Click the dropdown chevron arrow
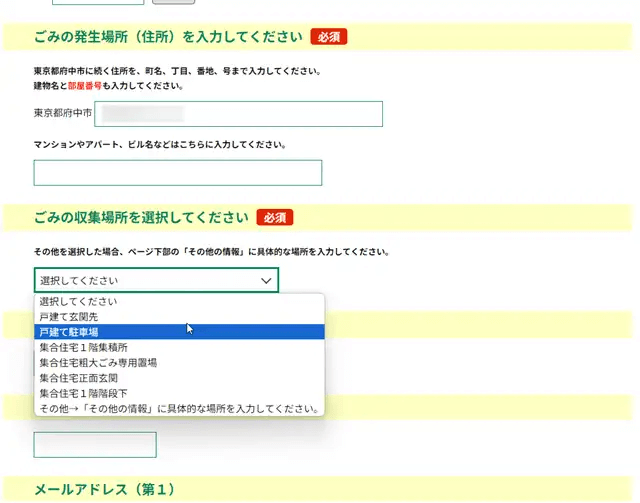This screenshot has height=503, width=640. pos(266,280)
